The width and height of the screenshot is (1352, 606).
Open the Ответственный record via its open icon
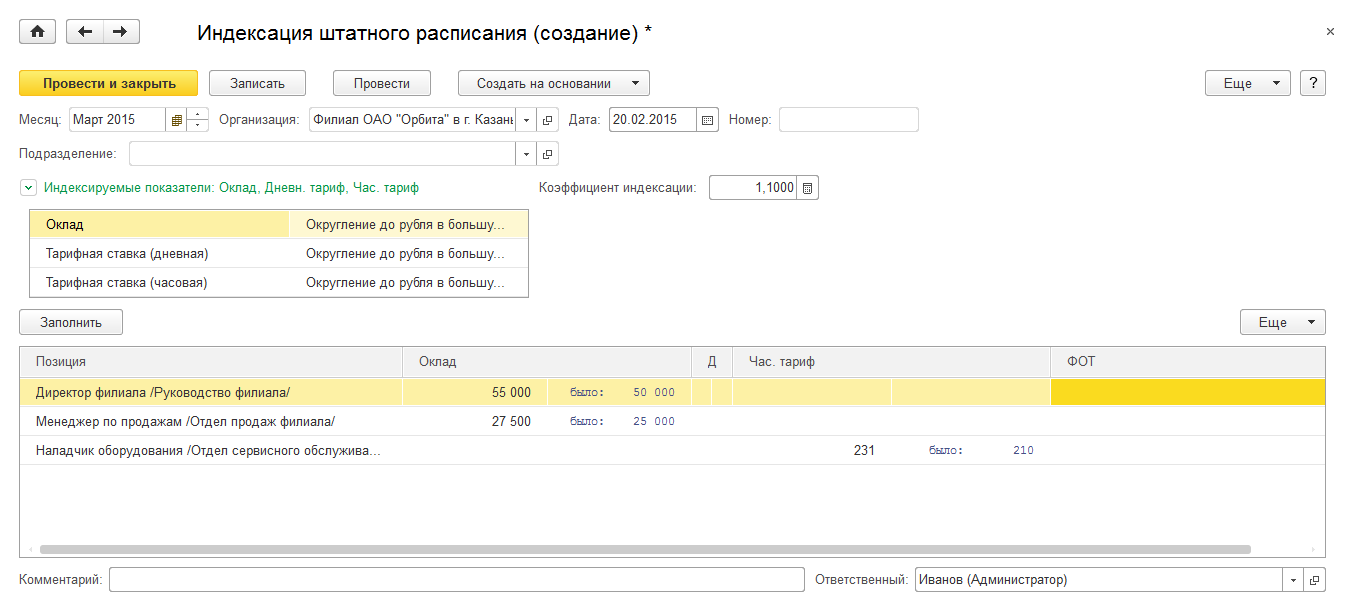click(1315, 580)
